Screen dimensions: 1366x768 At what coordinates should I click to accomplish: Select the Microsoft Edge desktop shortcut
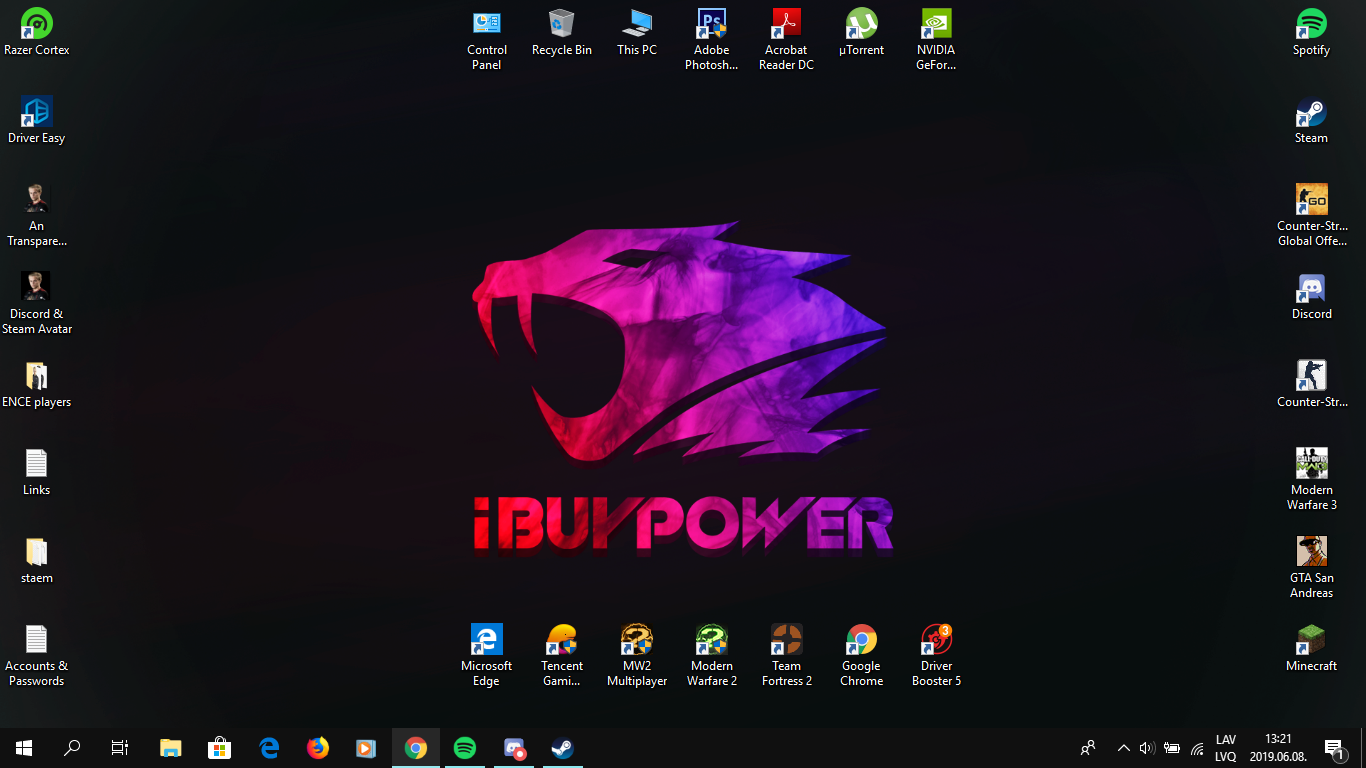point(487,655)
